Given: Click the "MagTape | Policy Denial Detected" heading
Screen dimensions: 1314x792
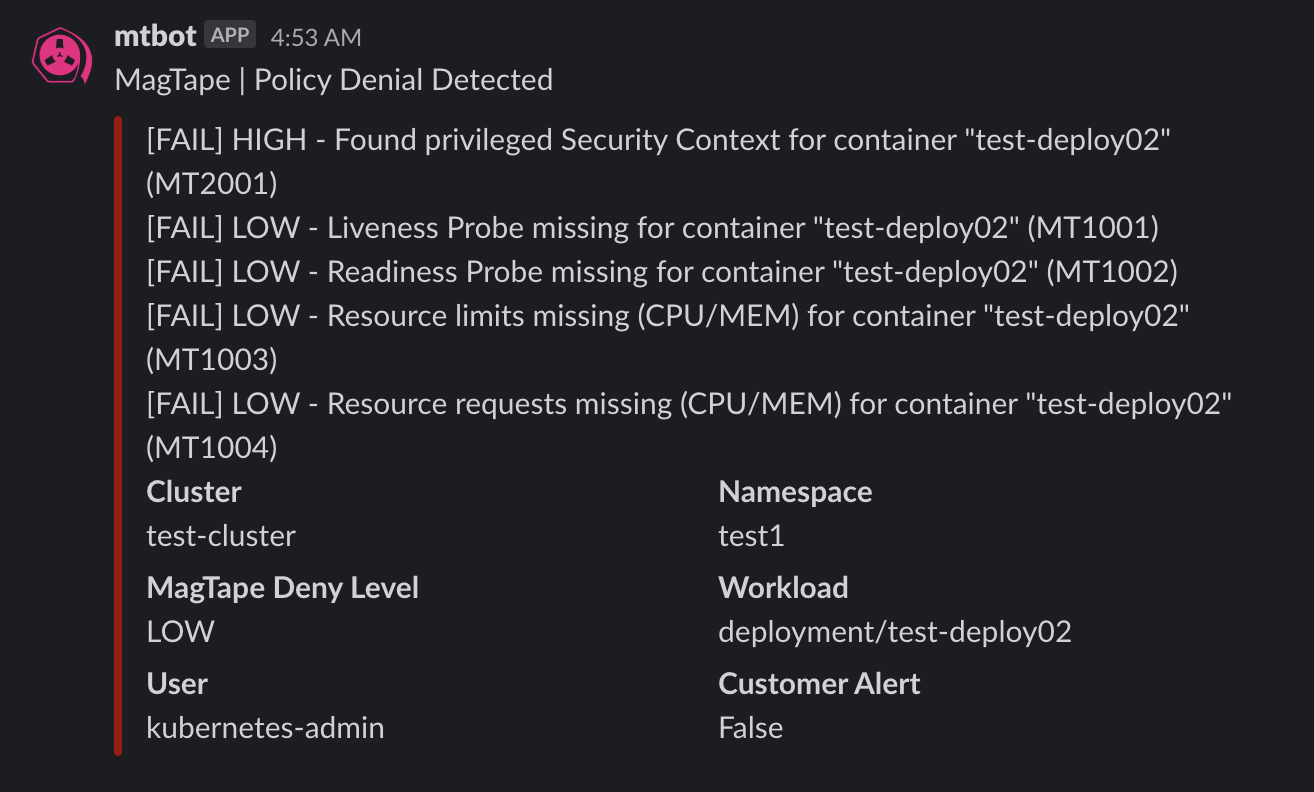Looking at the screenshot, I should tap(334, 80).
